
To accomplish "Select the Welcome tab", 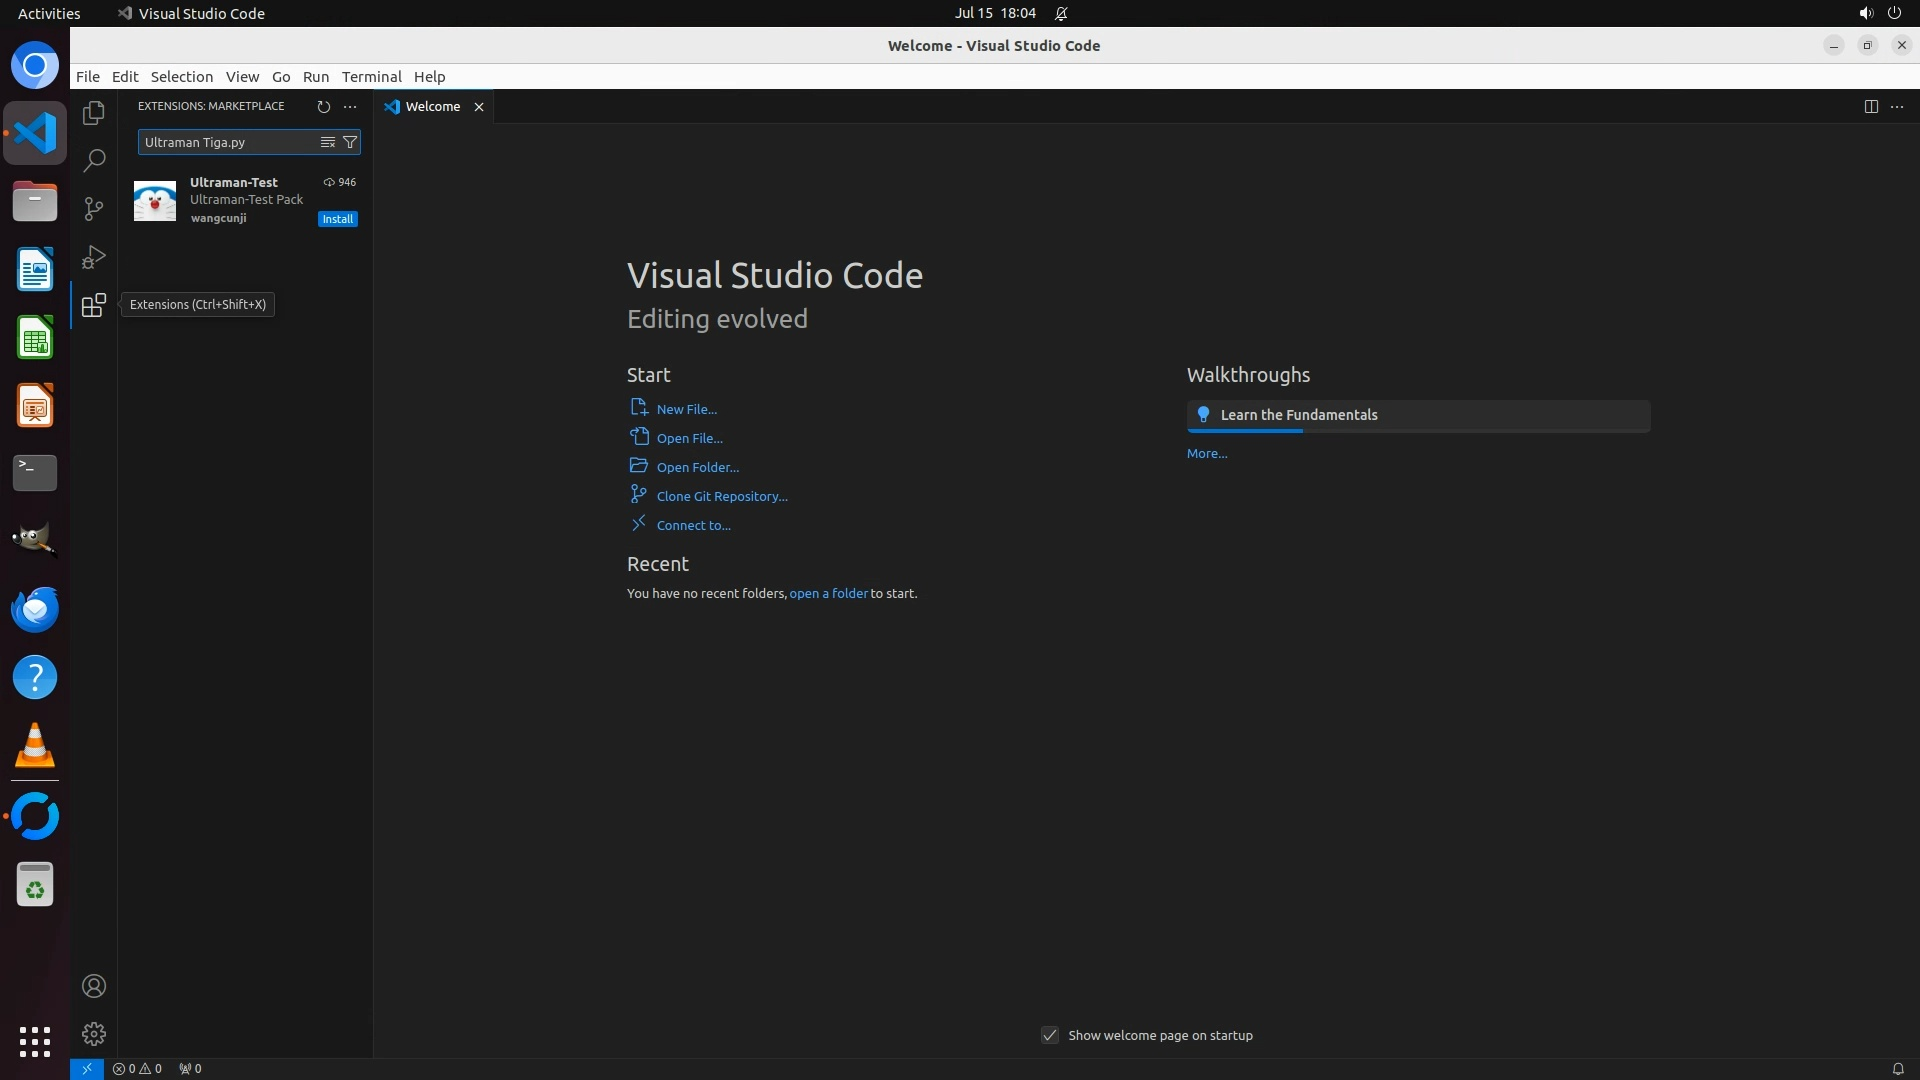I will [432, 106].
